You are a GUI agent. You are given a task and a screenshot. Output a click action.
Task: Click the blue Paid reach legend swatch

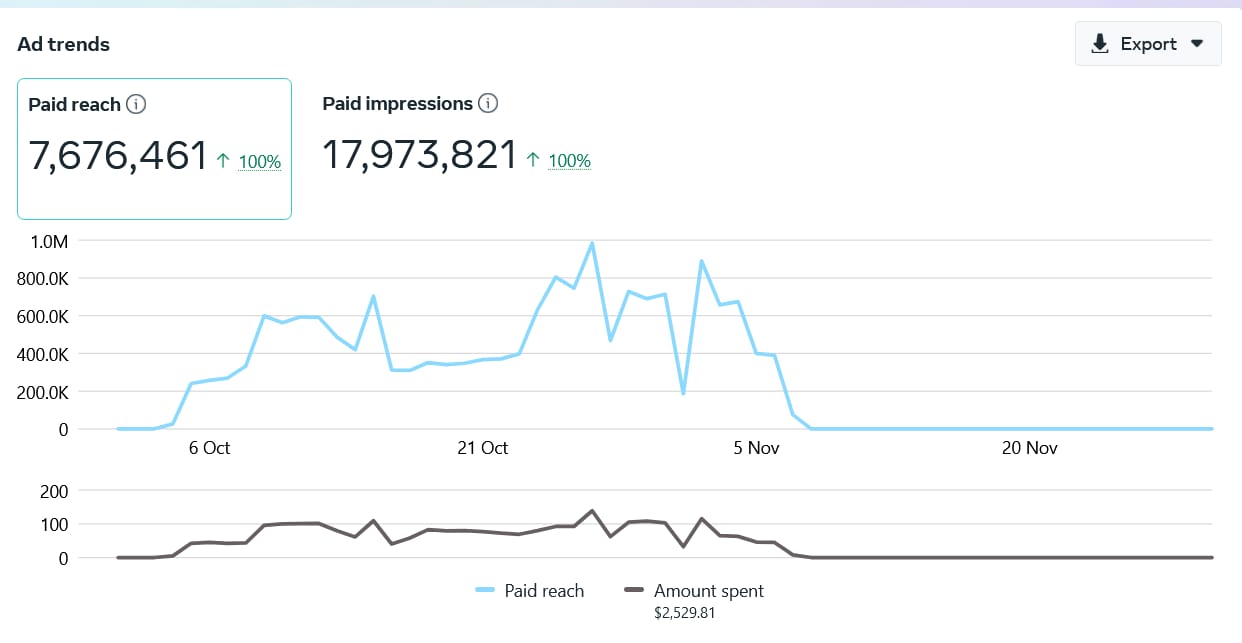coord(485,591)
